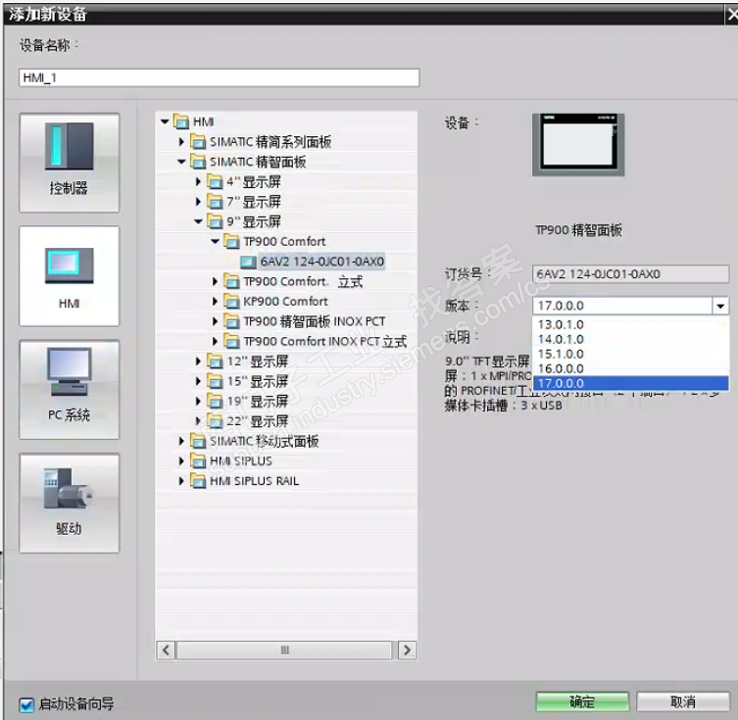
Task: Click the 9'' 显示屏 folder icon
Action: tap(215, 222)
